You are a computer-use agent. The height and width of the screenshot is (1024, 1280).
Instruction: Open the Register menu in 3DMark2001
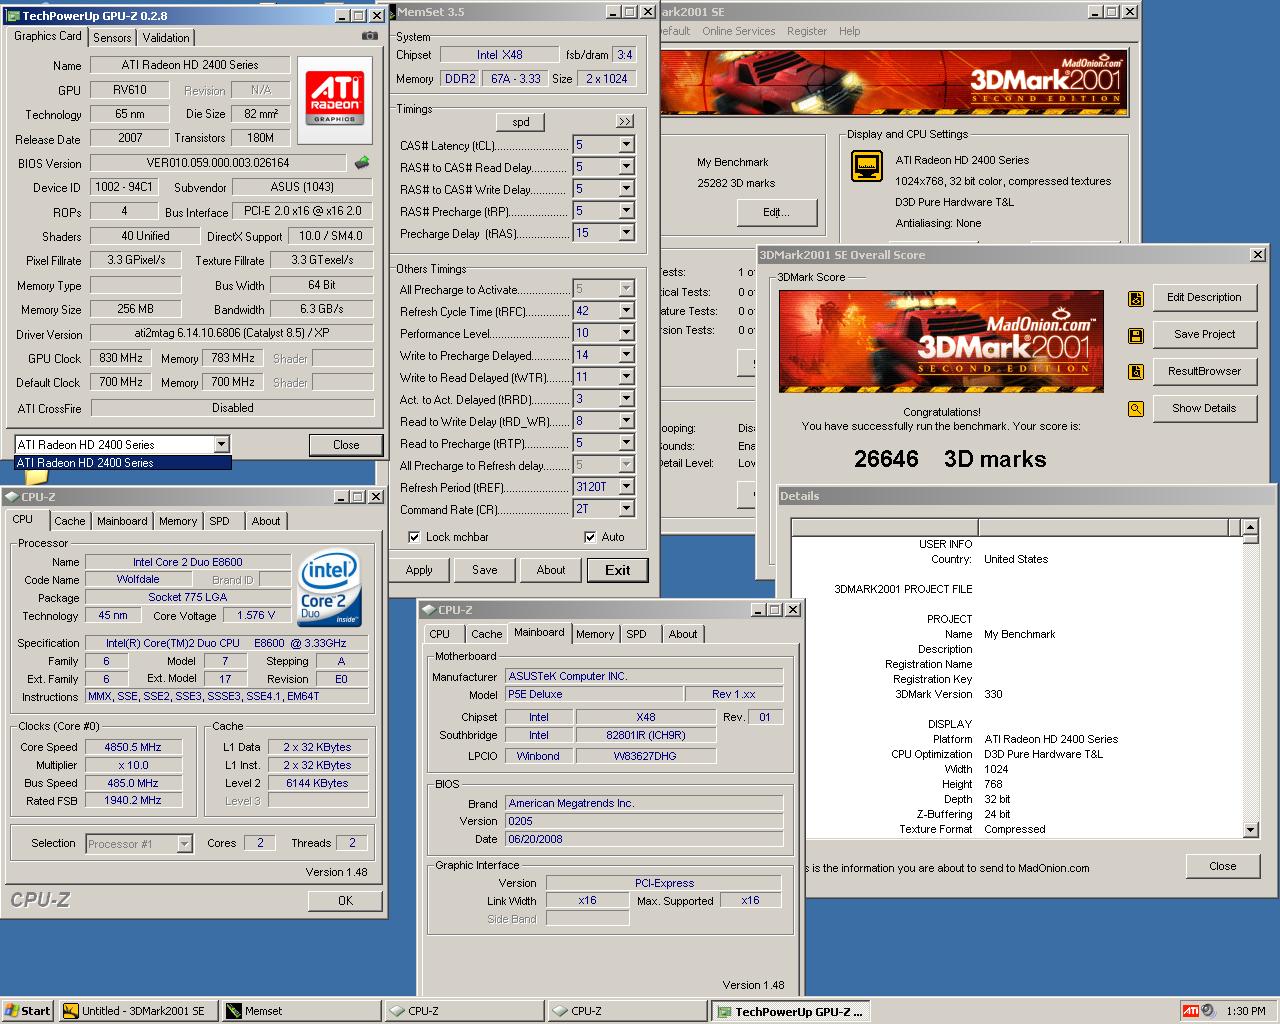pyautogui.click(x=806, y=31)
